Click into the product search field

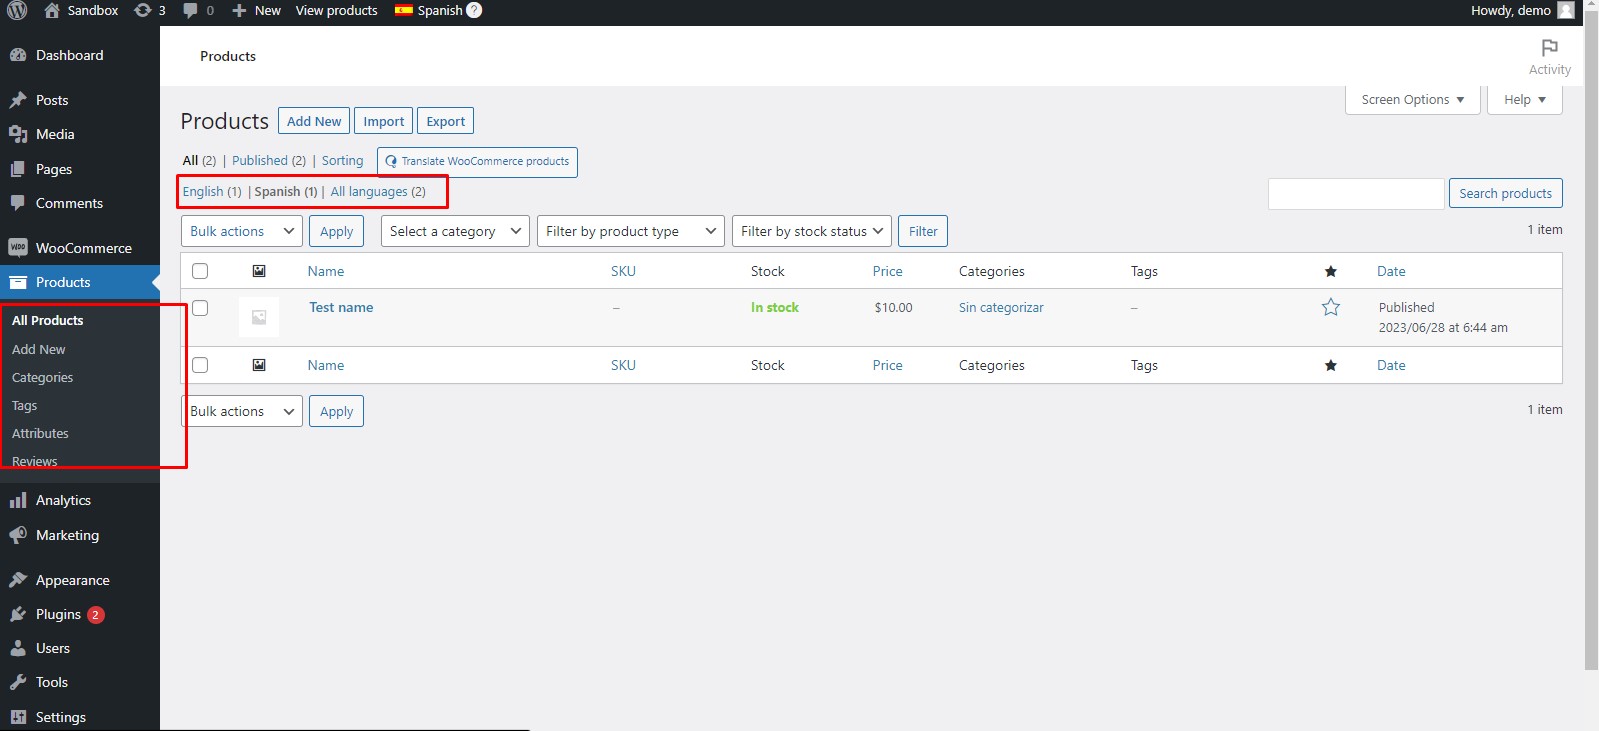pyautogui.click(x=1356, y=194)
